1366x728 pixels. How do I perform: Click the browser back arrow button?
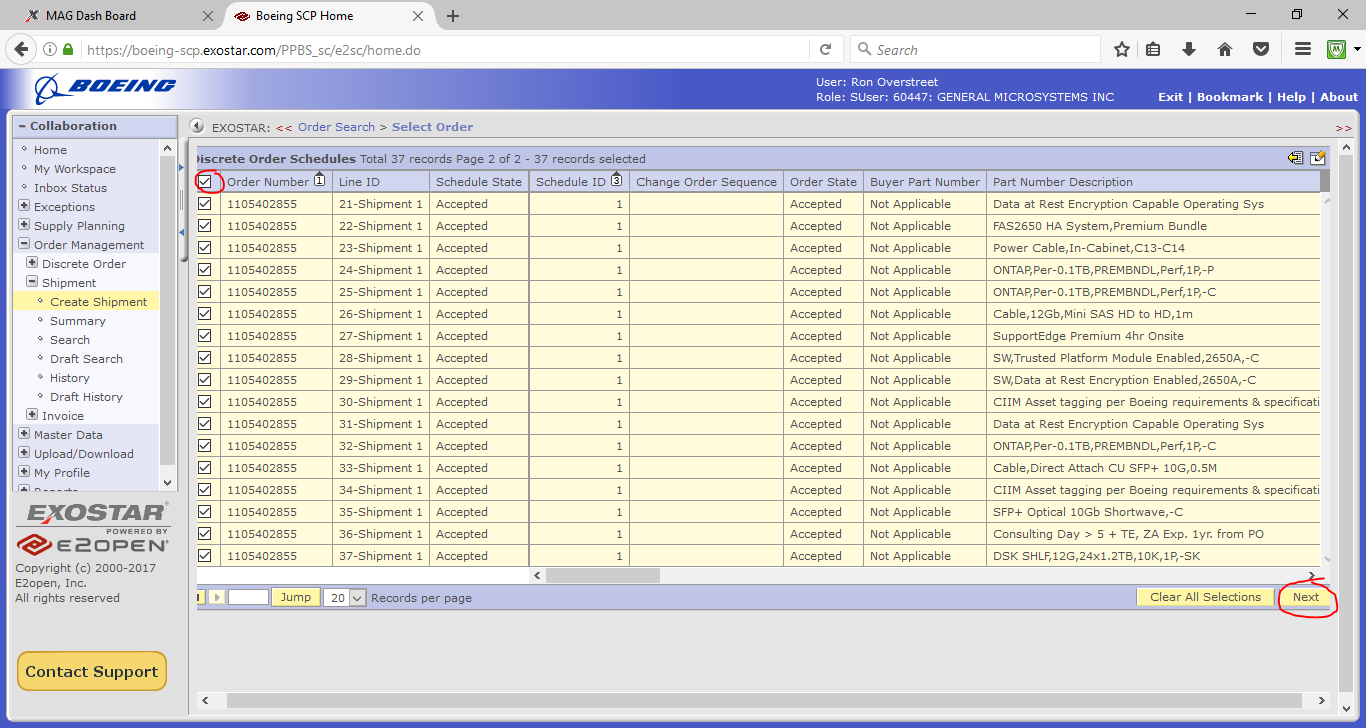[22, 49]
